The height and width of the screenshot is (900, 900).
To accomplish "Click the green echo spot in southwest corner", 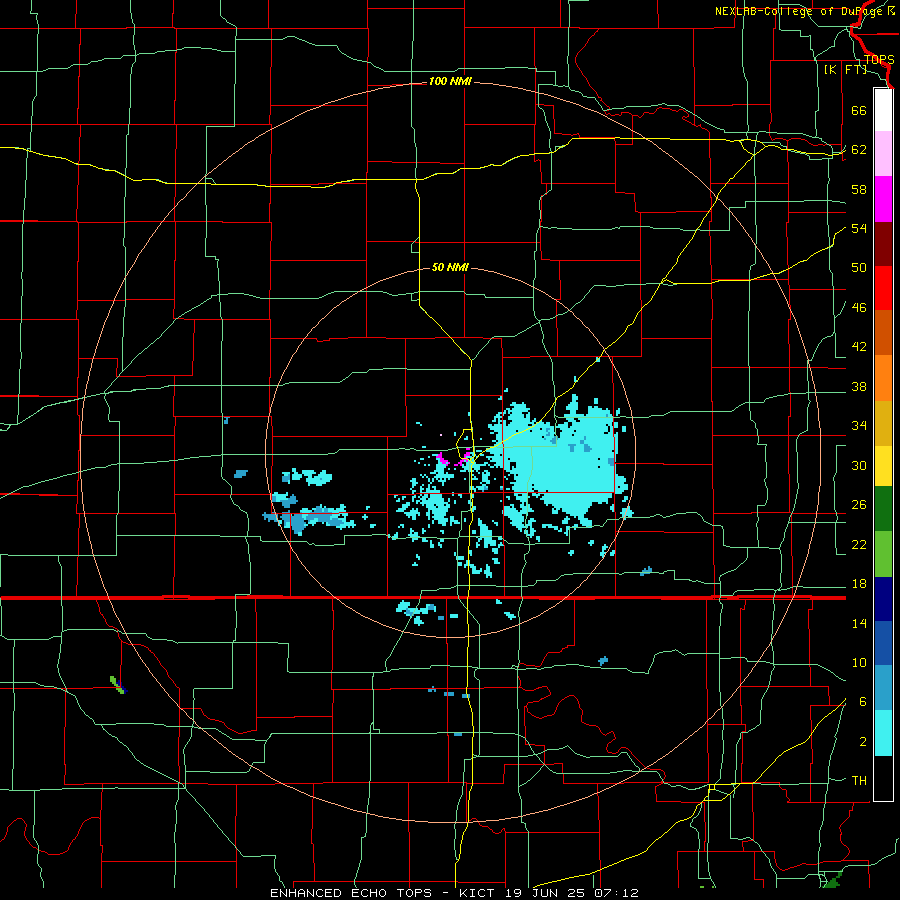I will (x=118, y=685).
